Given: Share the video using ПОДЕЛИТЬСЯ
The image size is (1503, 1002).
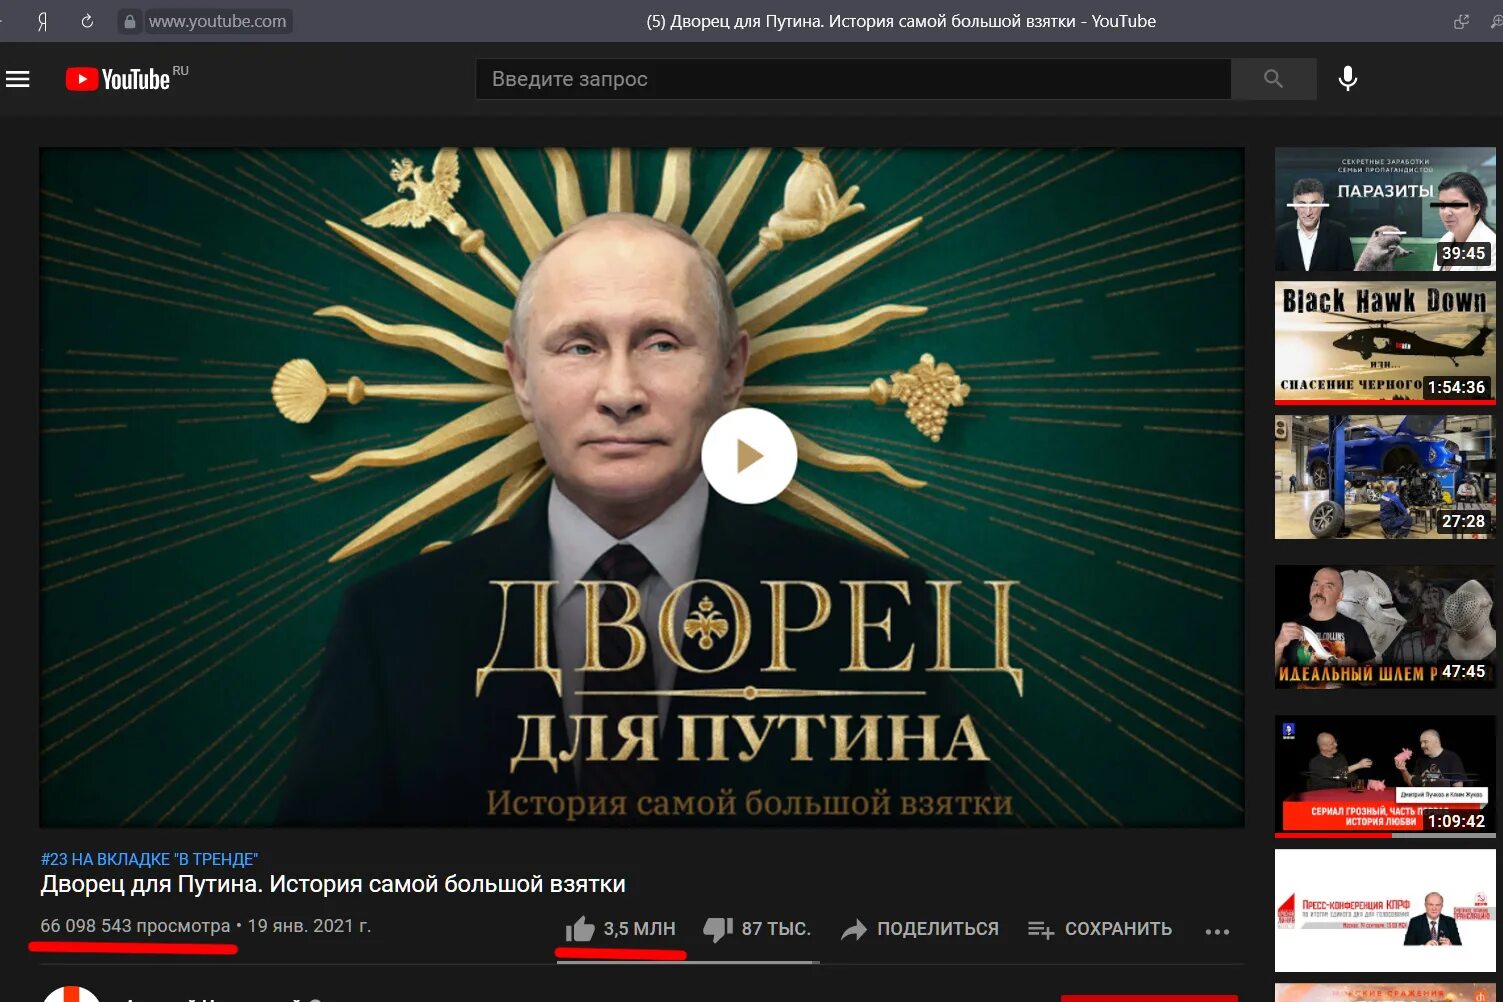Looking at the screenshot, I should click(x=920, y=929).
